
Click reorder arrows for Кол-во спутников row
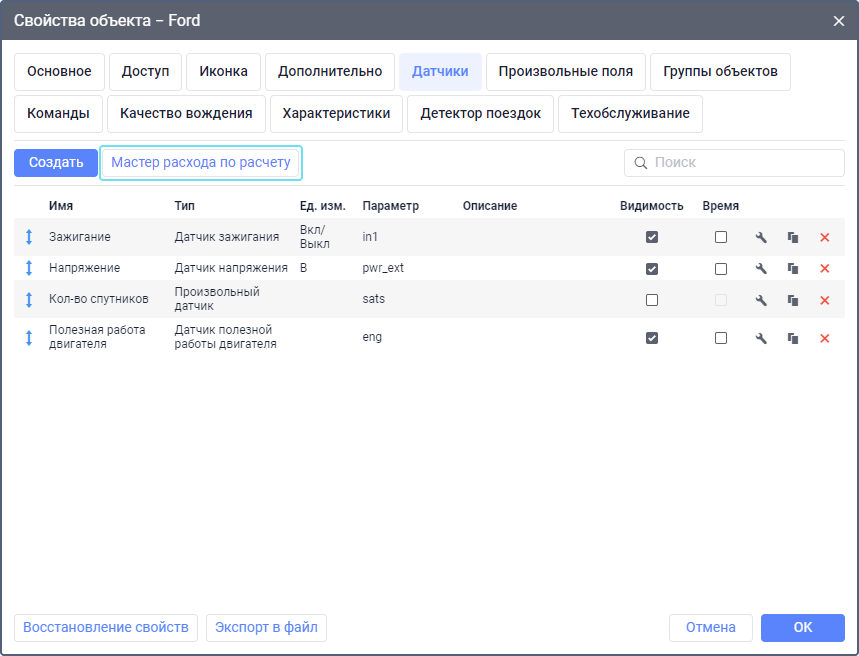(29, 300)
